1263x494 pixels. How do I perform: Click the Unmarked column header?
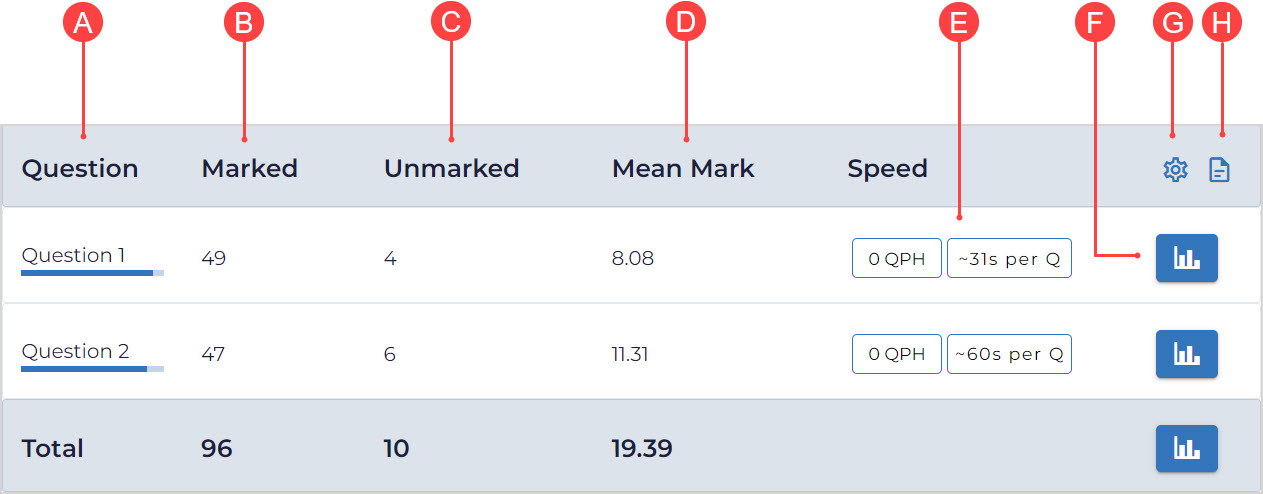451,169
